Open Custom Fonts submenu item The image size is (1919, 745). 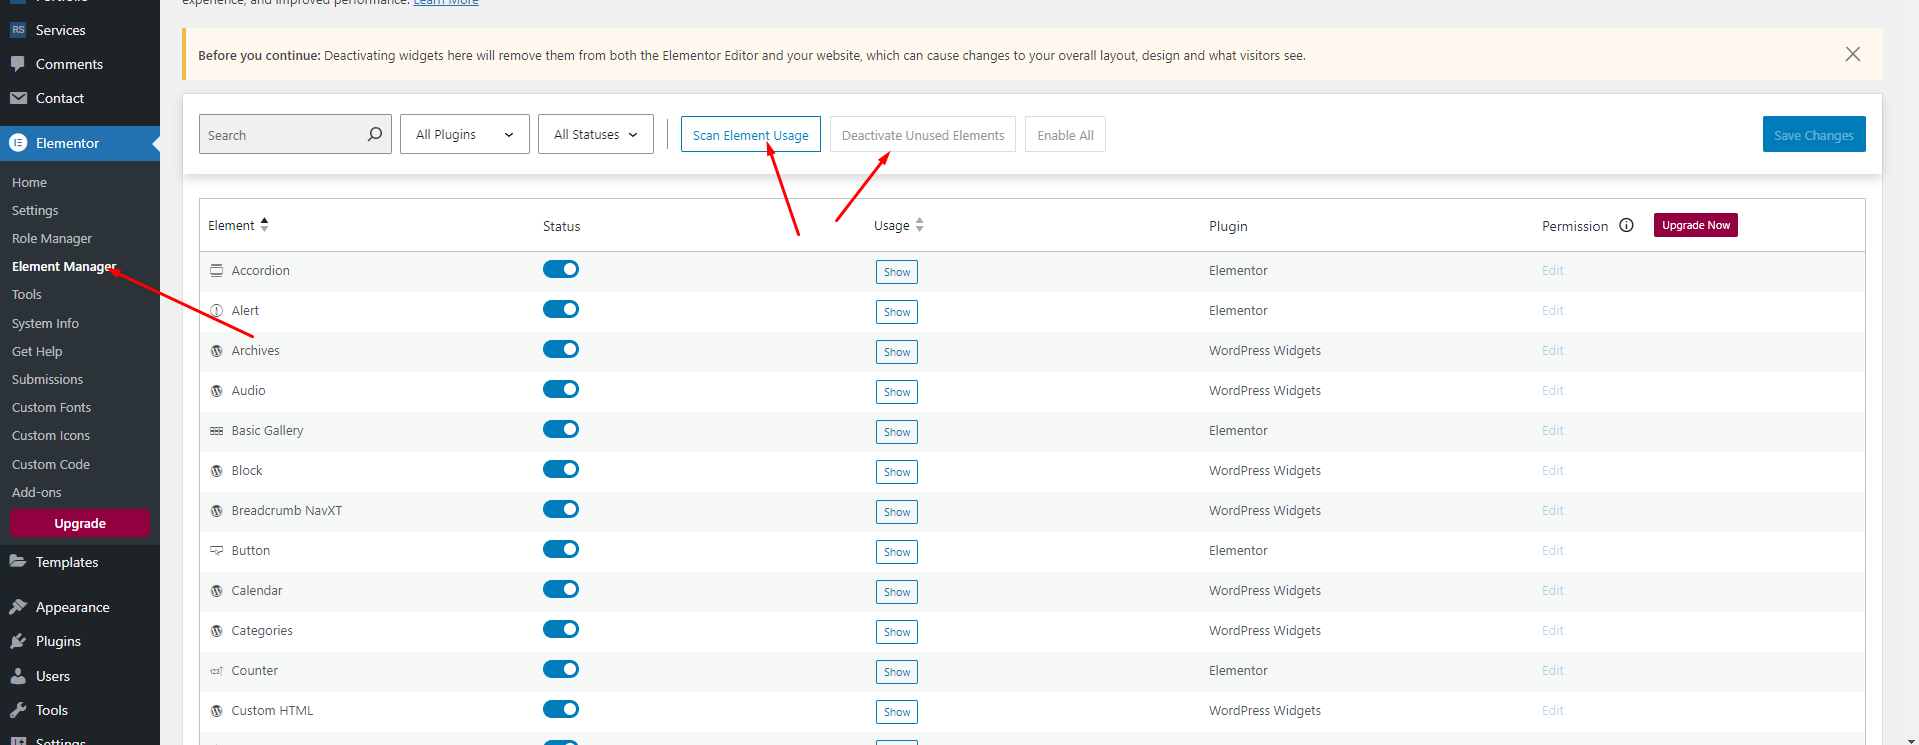(x=51, y=407)
